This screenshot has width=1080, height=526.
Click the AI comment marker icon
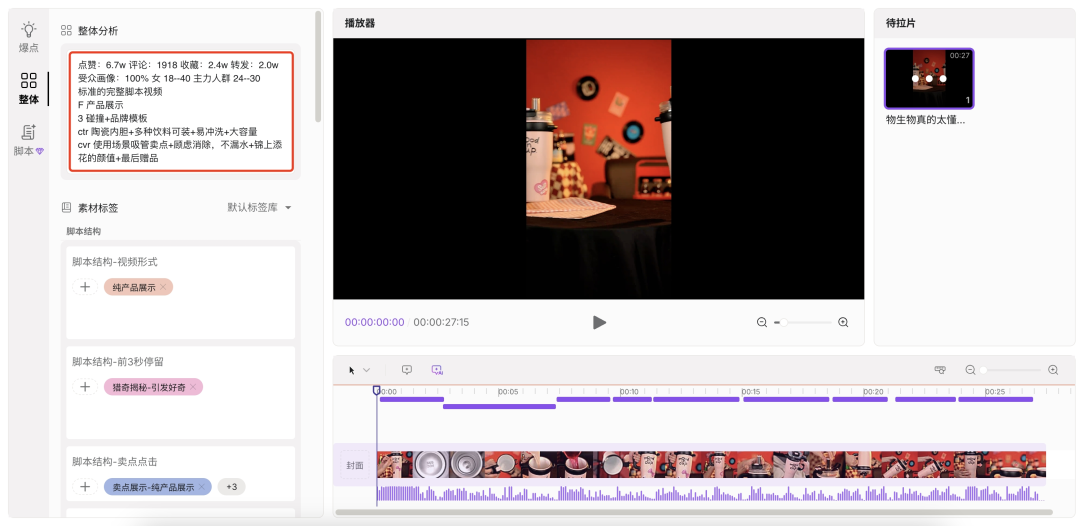pos(437,370)
